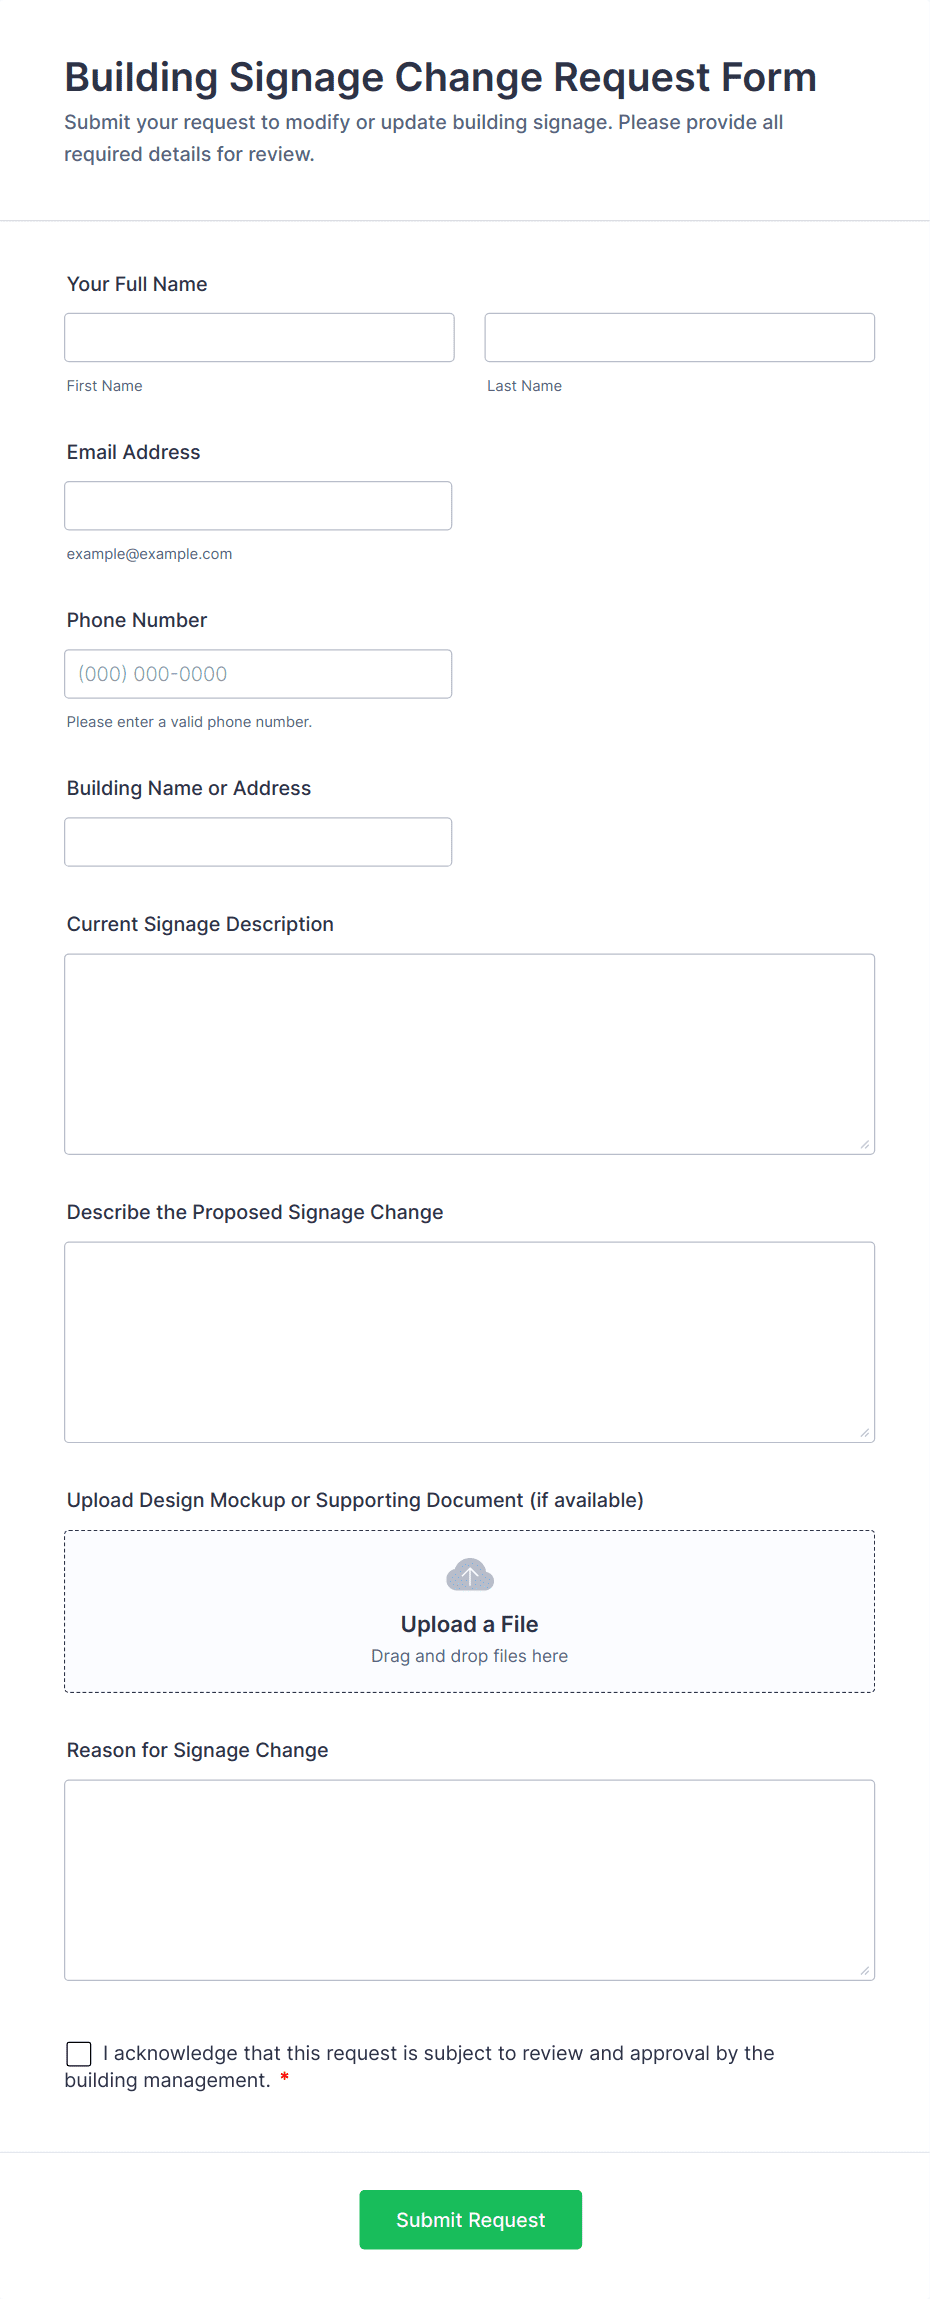
Task: Click the First Name input field
Action: [259, 338]
